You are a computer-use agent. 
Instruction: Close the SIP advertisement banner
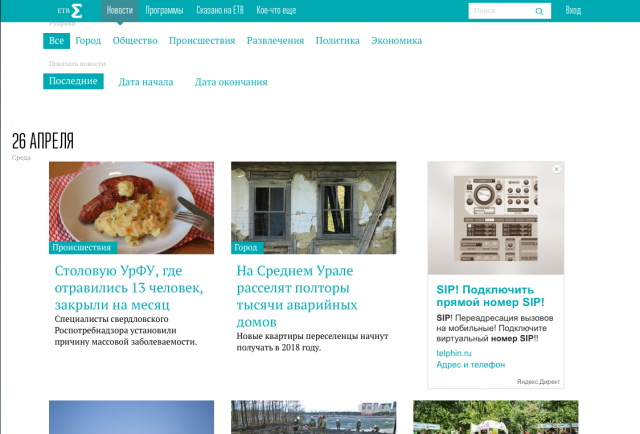(556, 169)
